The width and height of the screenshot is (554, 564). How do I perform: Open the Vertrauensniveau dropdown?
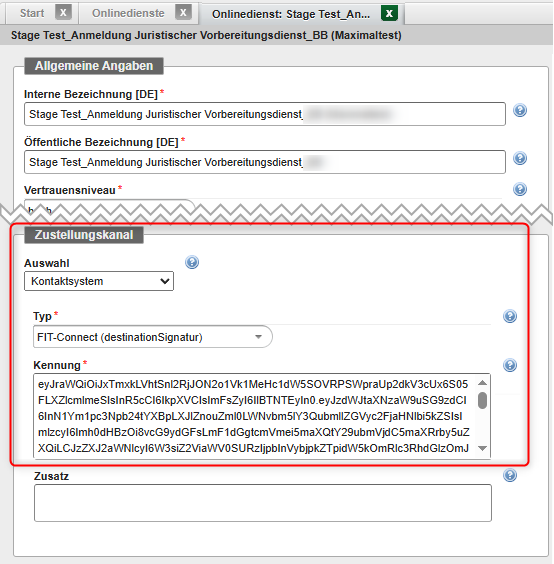point(109,208)
